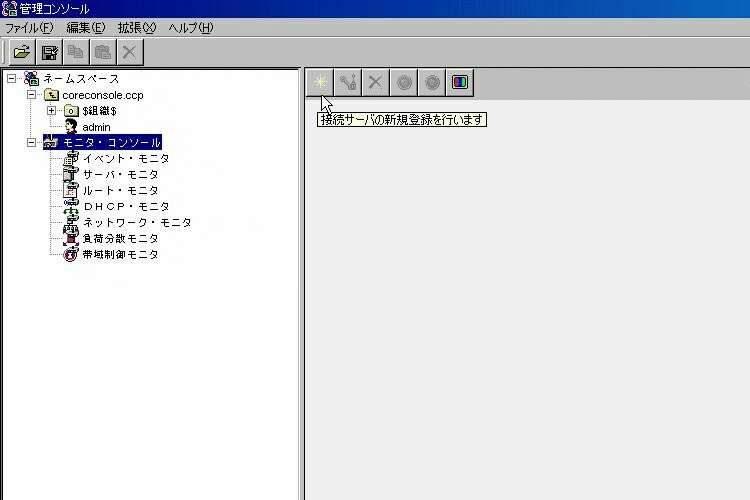750x500 pixels.
Task: Collapse the モニタ・コンソール node
Action: [32, 142]
